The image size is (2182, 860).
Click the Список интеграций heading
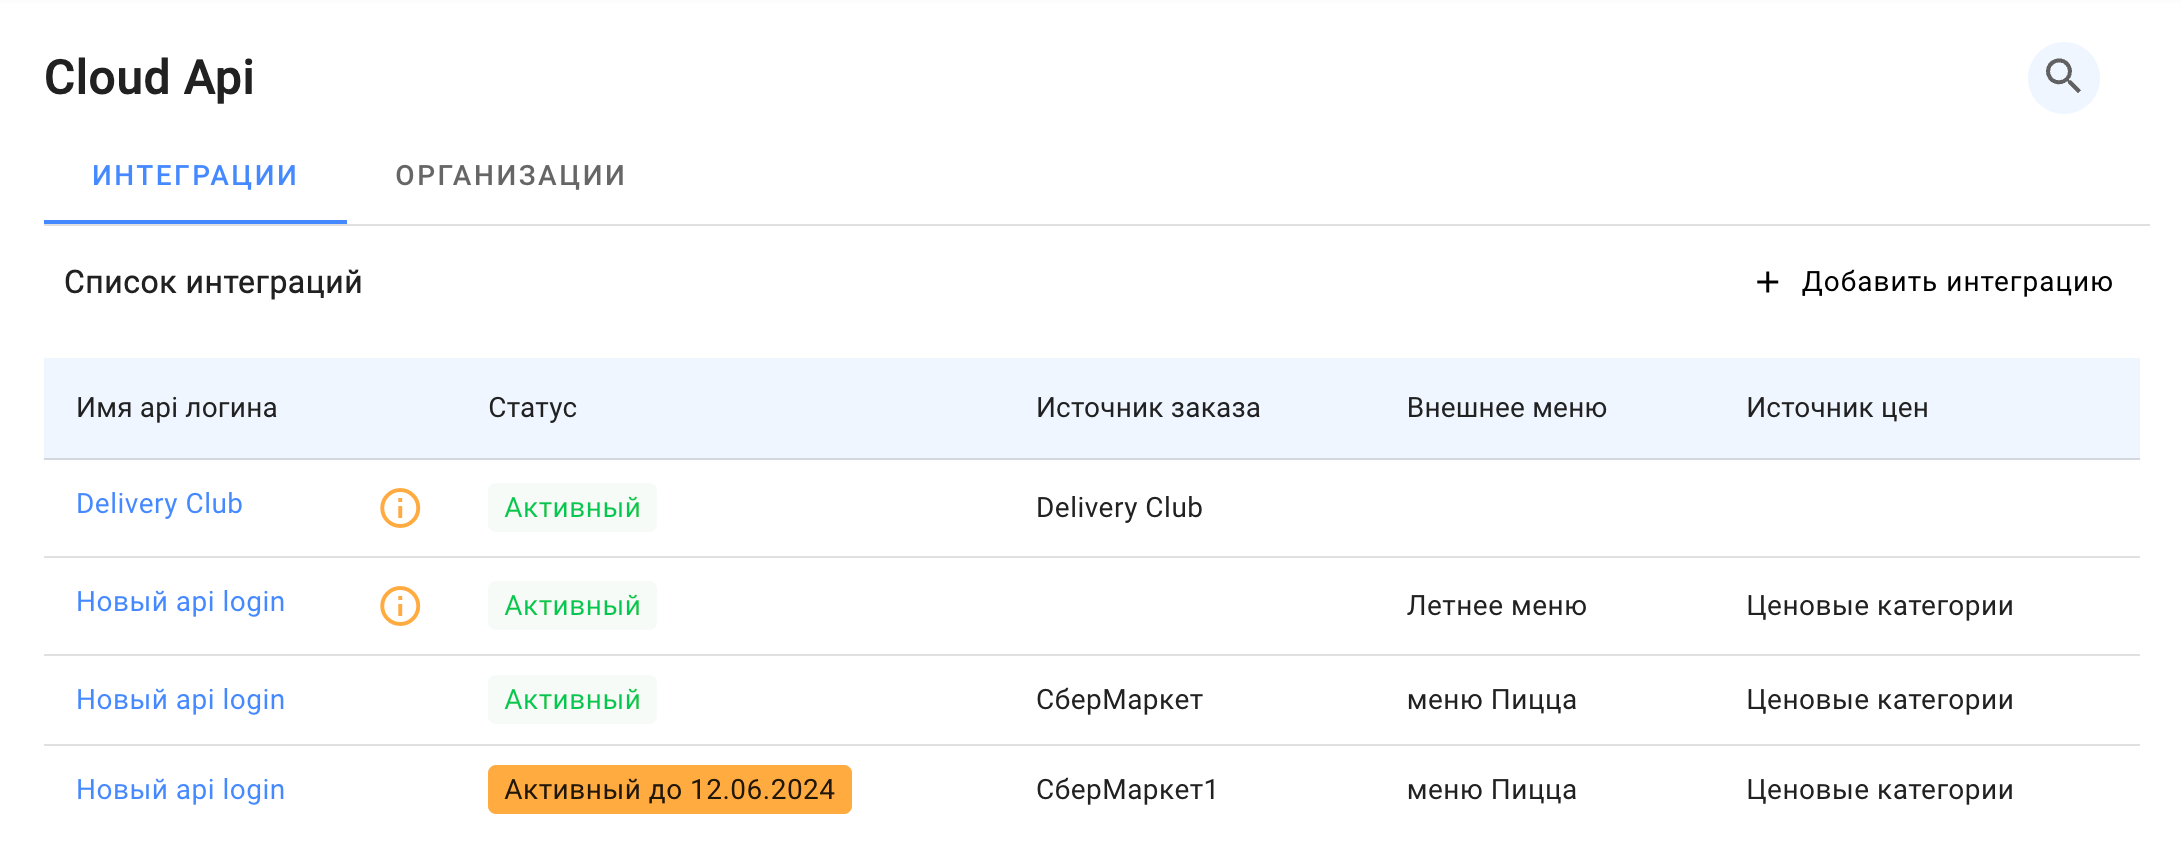pos(213,282)
